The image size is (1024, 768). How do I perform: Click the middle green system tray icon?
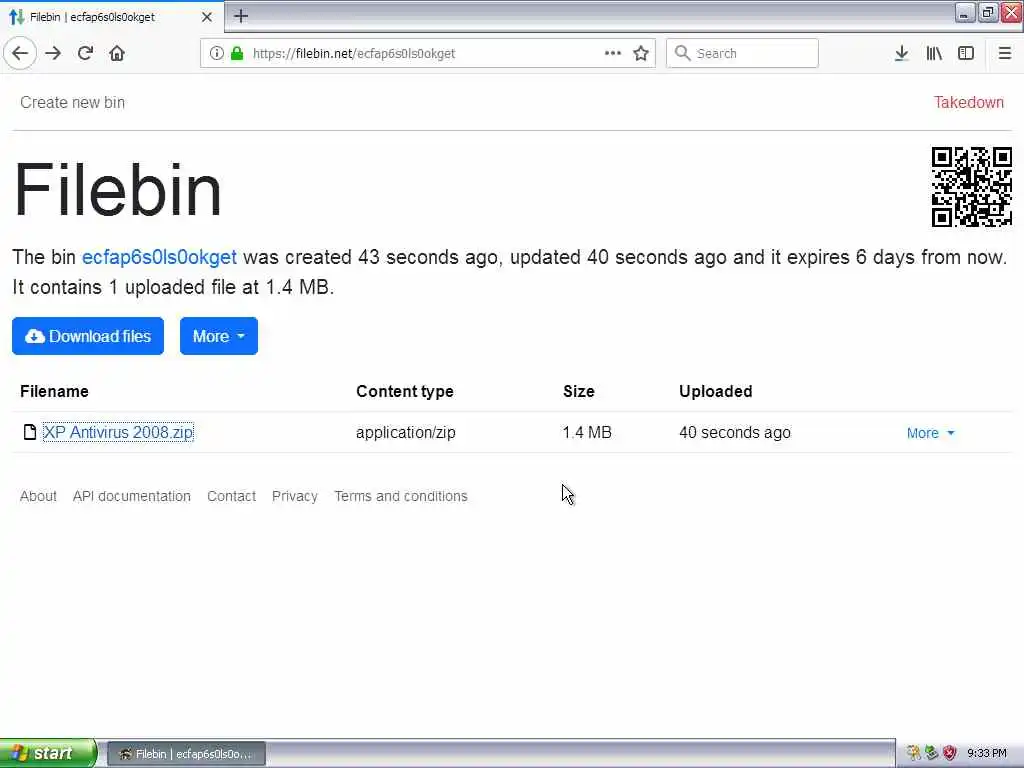point(931,754)
